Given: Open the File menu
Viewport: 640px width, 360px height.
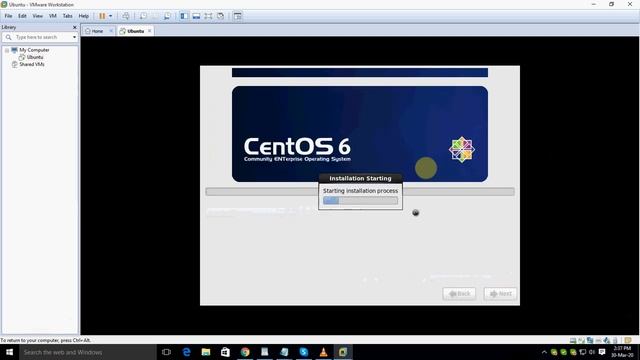Looking at the screenshot, I should 8,16.
